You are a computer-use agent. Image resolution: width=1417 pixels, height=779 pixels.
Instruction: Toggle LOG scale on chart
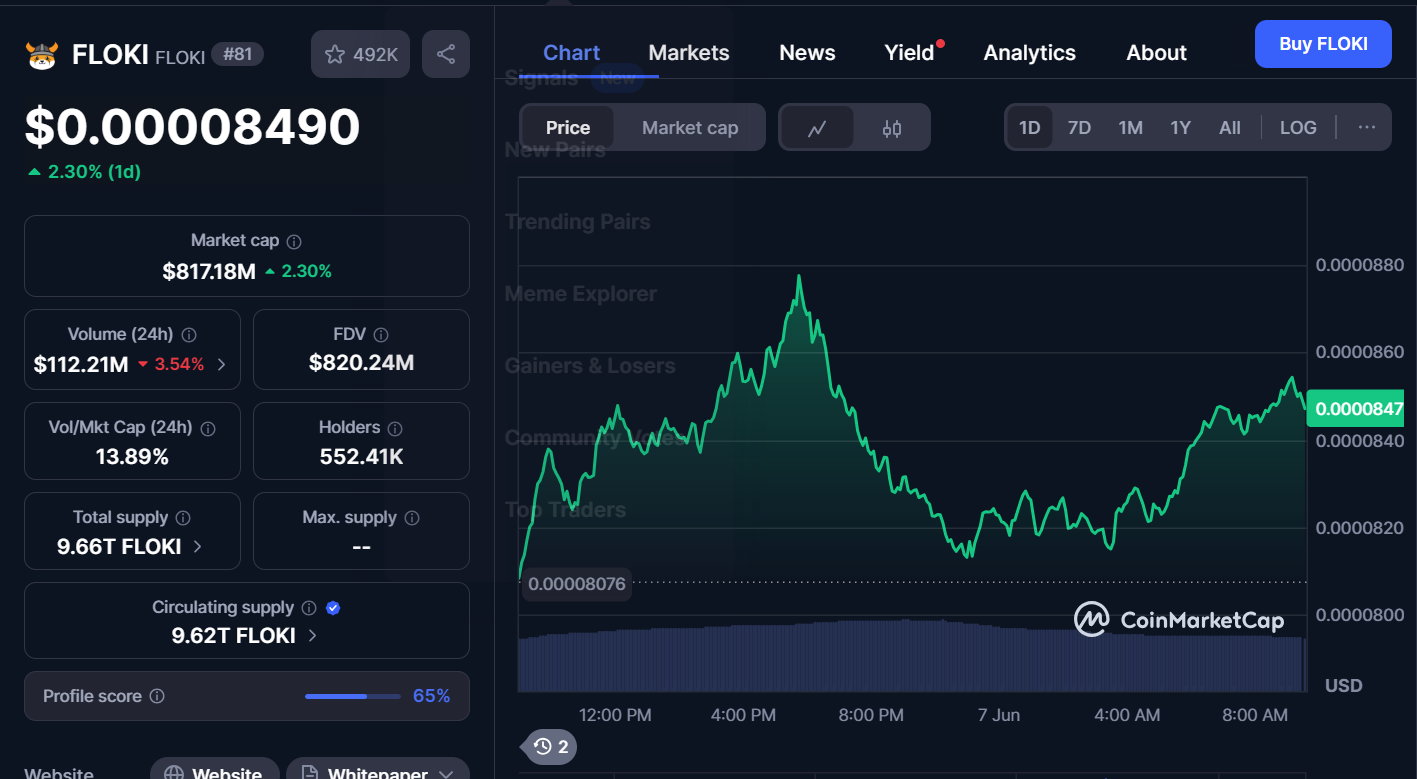(x=1298, y=128)
